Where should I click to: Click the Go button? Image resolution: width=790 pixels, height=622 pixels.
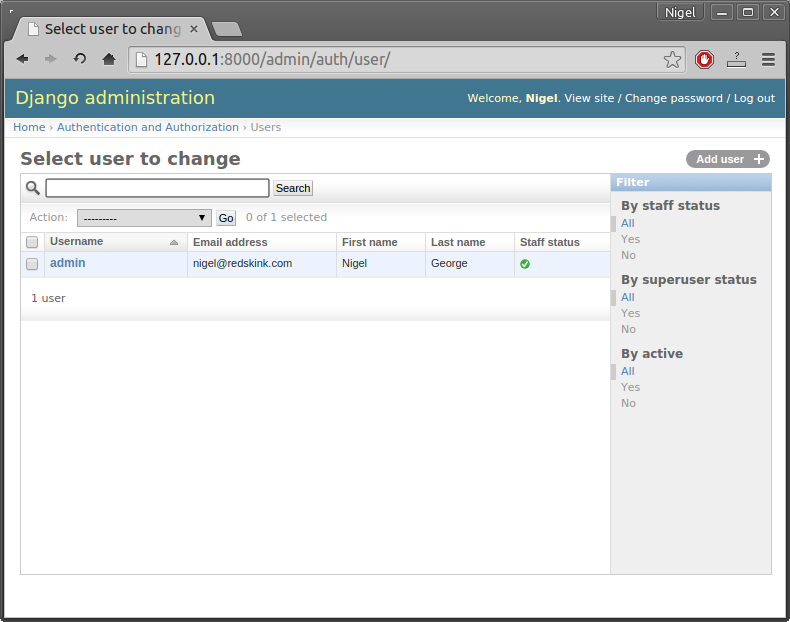point(226,218)
